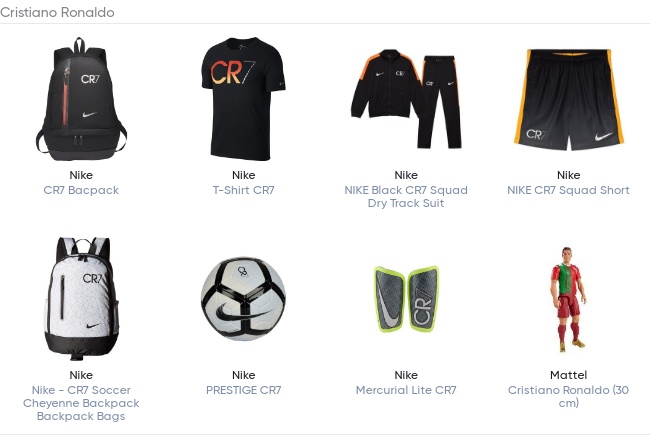The height and width of the screenshot is (435, 650).
Task: Open Cristiano Ronaldo (30 cm) figure link
Action: click(569, 396)
